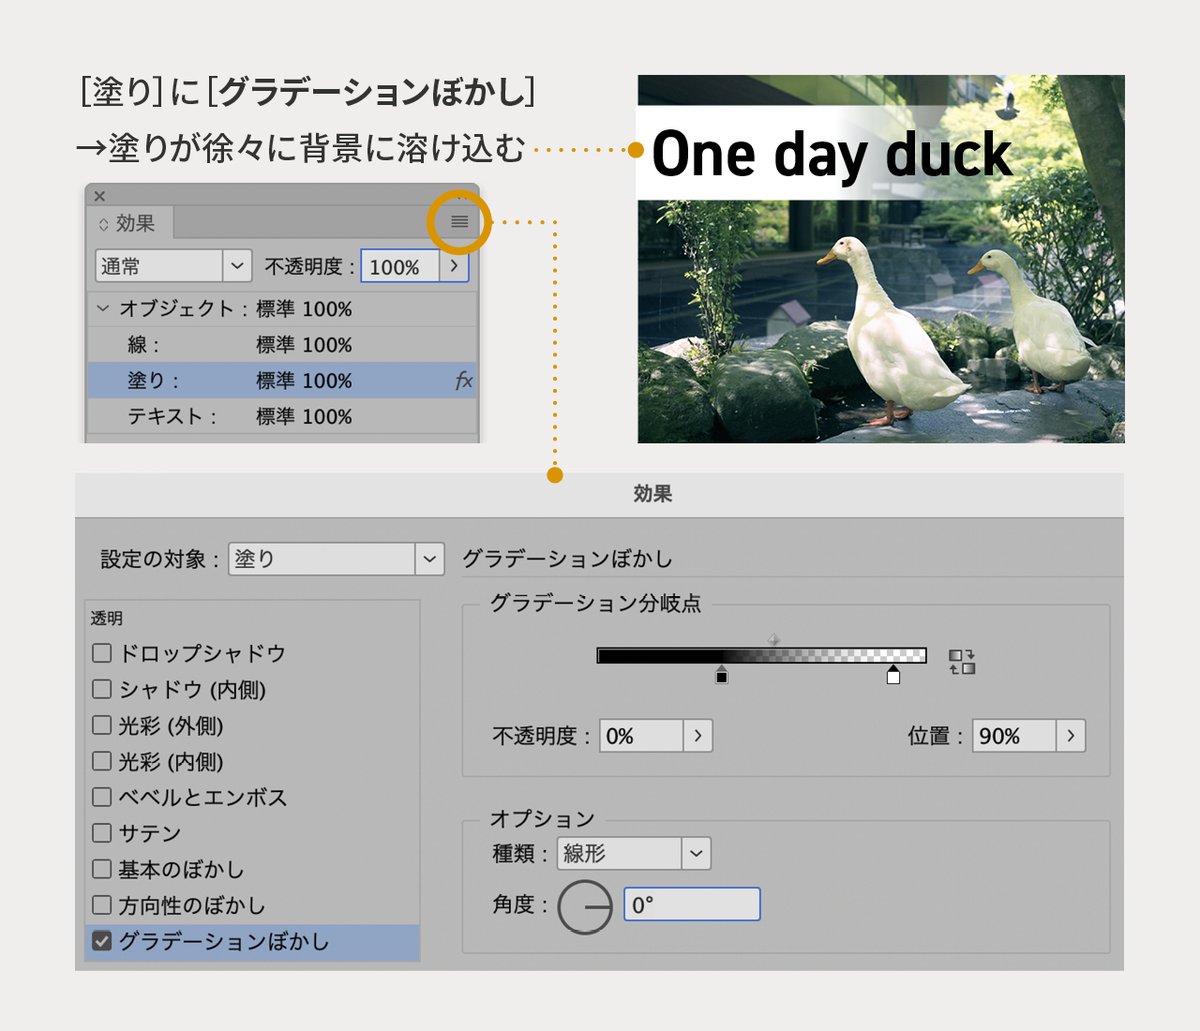Image resolution: width=1200 pixels, height=1031 pixels.
Task: Enable 基本のぼかし checkbox
Action: coord(102,869)
